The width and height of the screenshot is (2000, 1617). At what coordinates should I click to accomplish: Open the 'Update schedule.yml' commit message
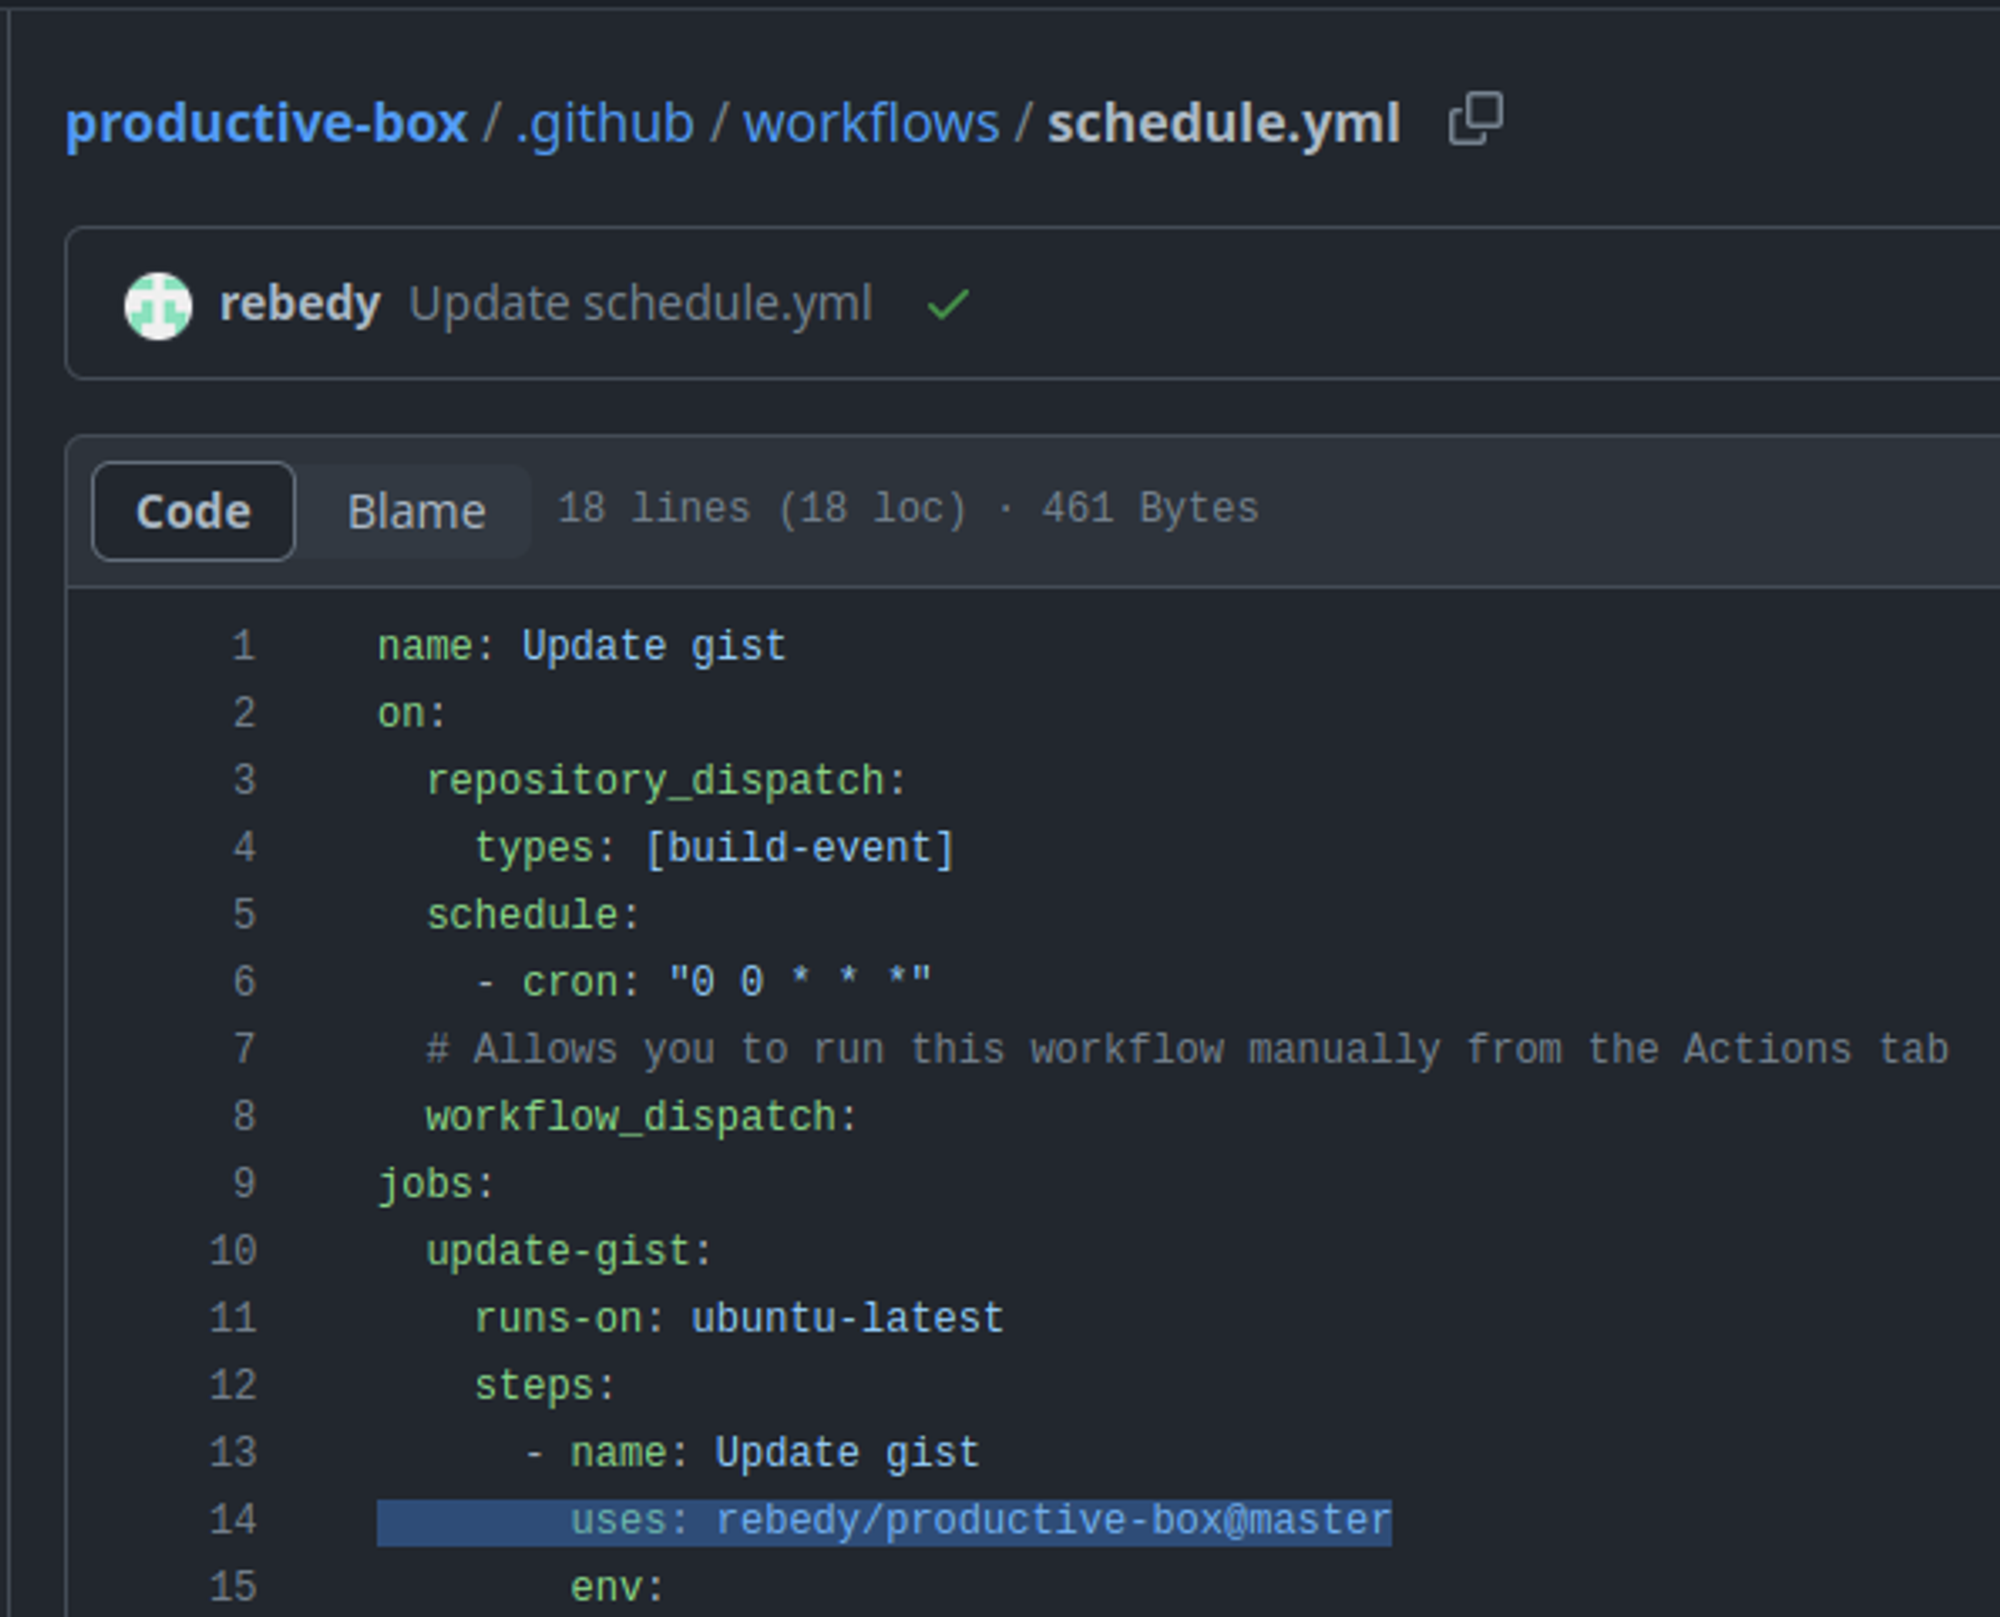point(641,303)
